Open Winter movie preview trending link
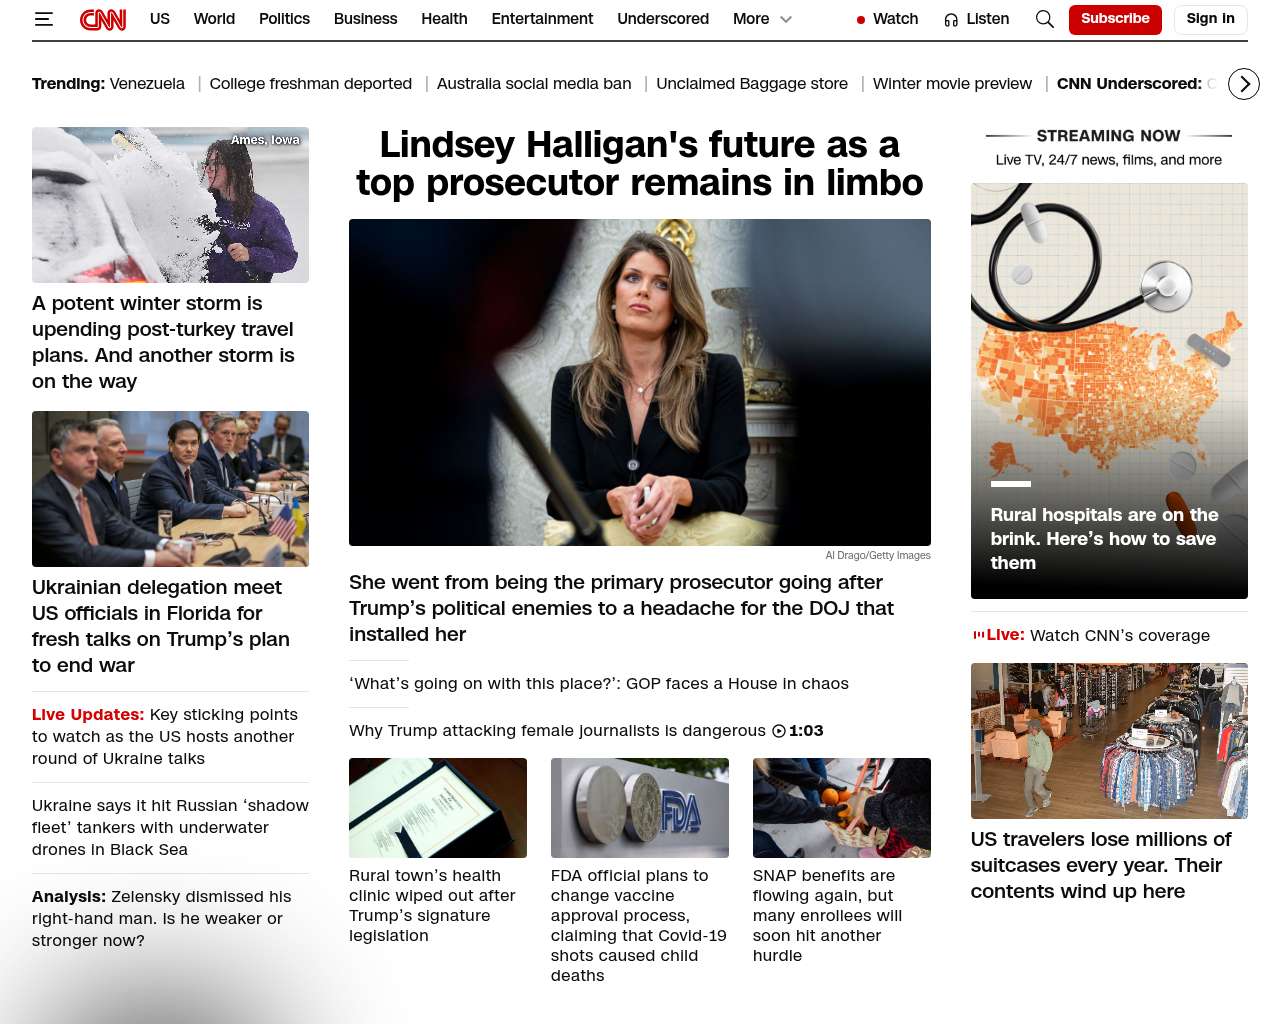Viewport: 1280px width, 1024px height. [x=952, y=84]
